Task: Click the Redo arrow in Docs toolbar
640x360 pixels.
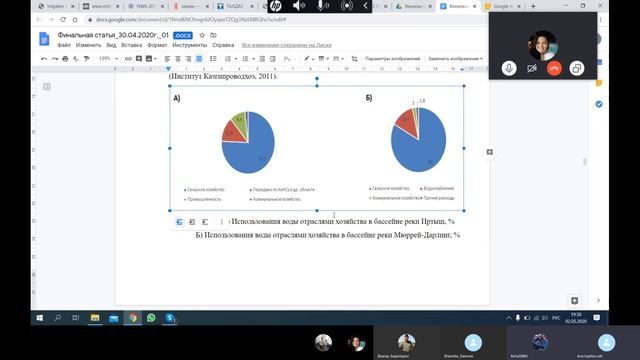Action: click(55, 59)
